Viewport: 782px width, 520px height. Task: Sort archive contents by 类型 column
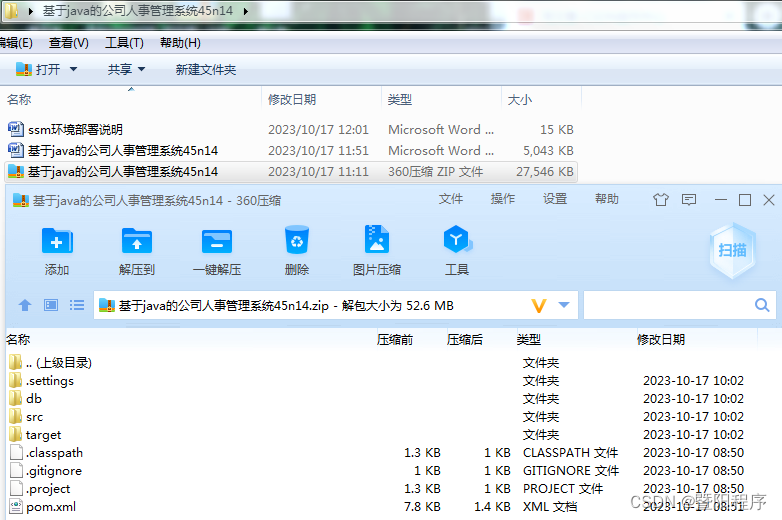[x=529, y=340]
